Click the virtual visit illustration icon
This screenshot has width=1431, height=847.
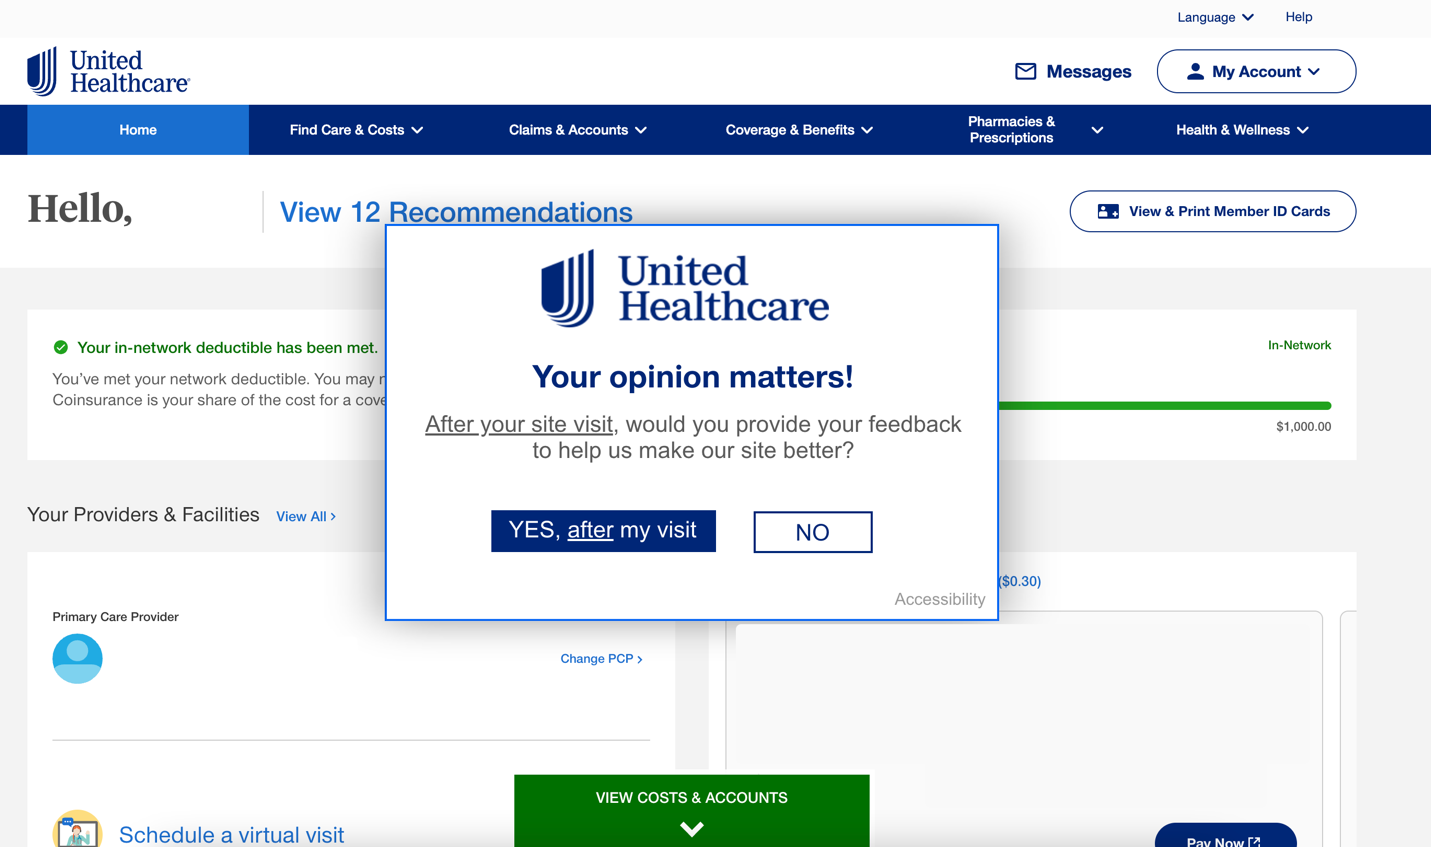77,830
